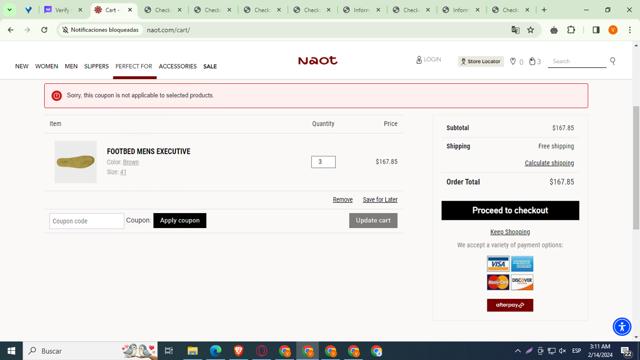Click into the site Search field
Image resolution: width=640 pixels, height=360 pixels.
pos(577,61)
